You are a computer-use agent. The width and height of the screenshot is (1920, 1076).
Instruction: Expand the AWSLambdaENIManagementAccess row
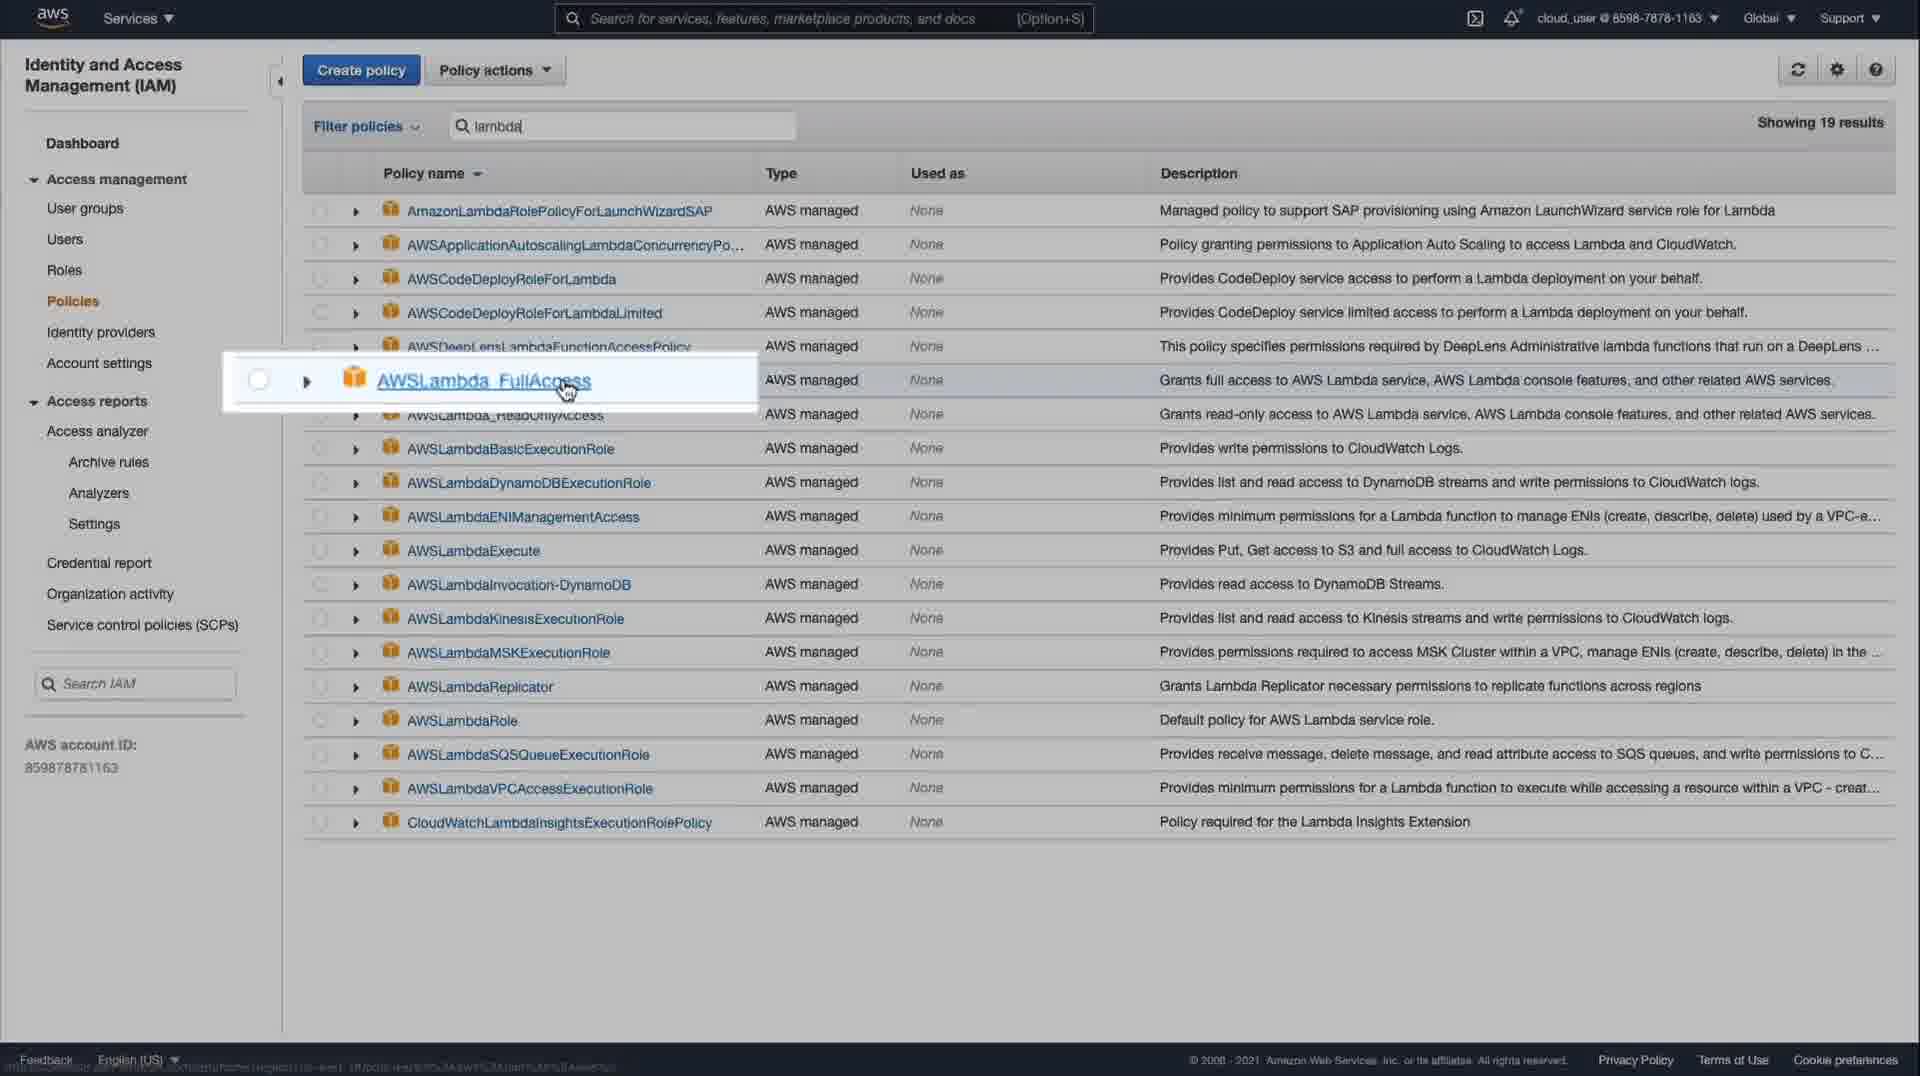[x=356, y=518]
